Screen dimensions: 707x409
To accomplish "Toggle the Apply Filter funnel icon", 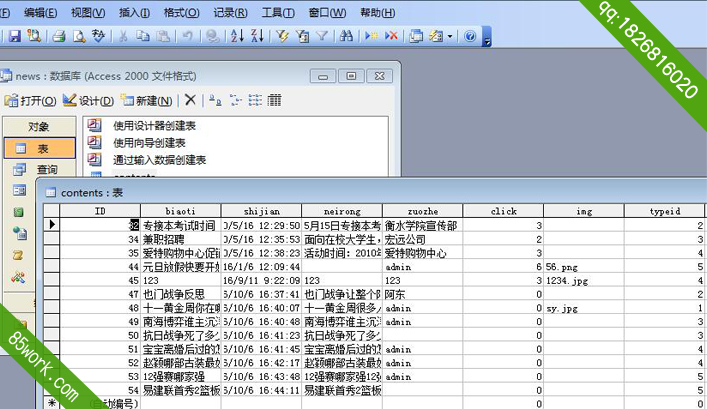I will 322,36.
